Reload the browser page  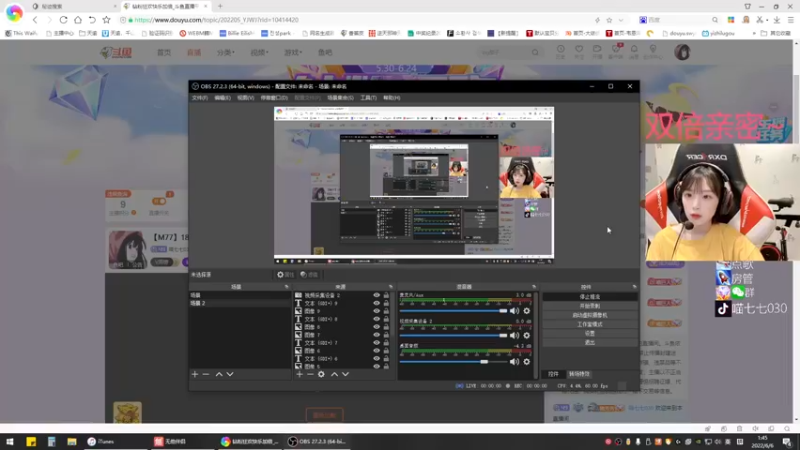pos(63,20)
